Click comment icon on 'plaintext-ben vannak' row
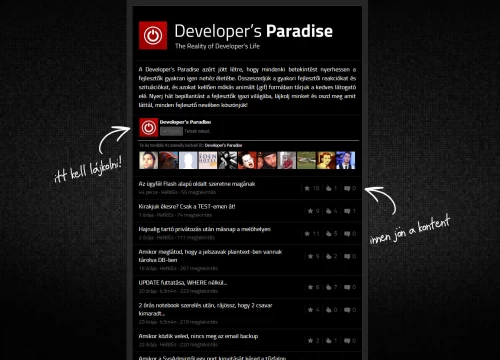 click(x=347, y=256)
